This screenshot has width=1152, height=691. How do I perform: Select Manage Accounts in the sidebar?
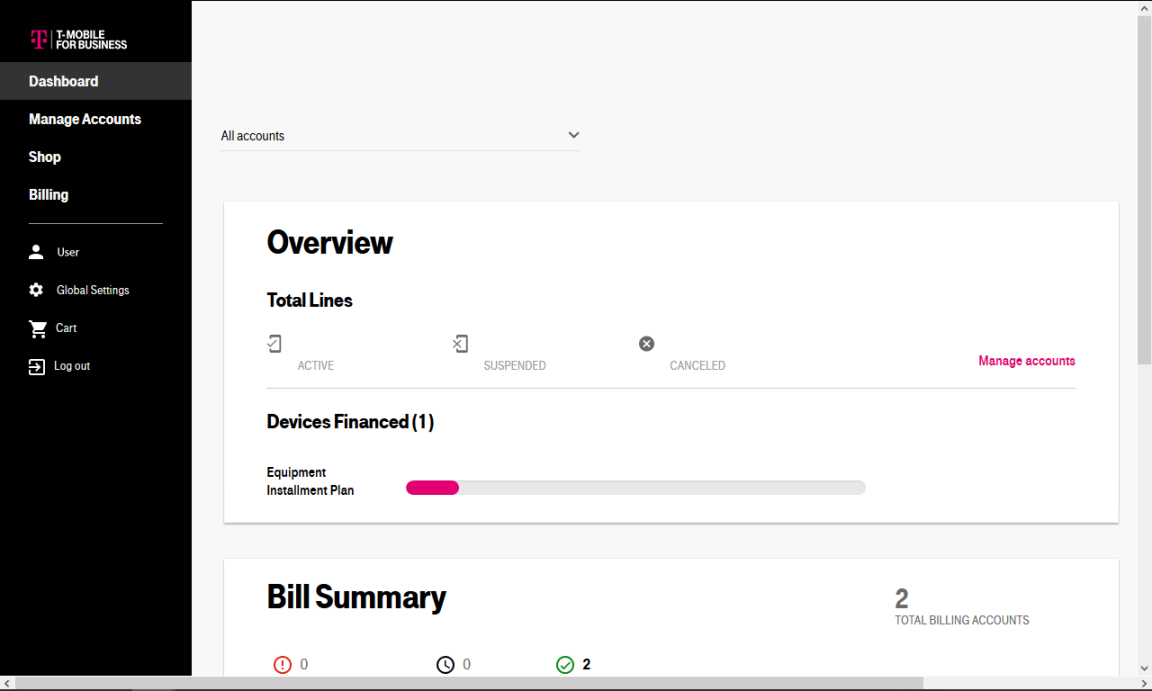click(x=84, y=119)
